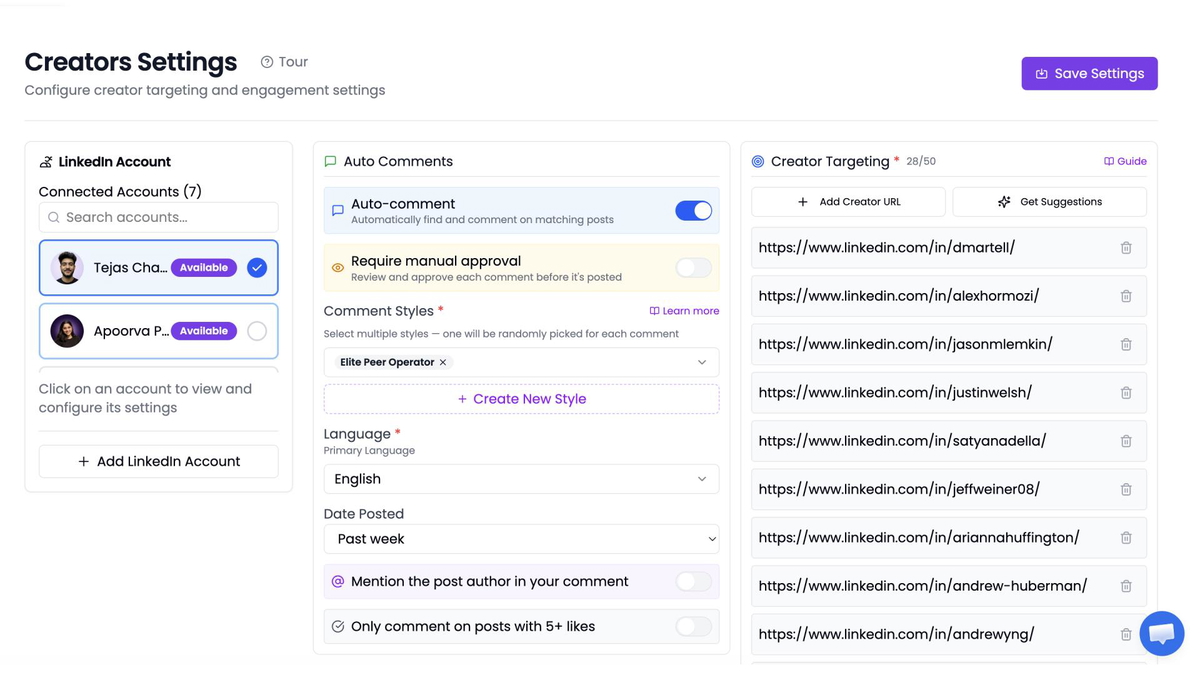The image size is (1200, 675).
Task: Click Add LinkedIn Account button
Action: (159, 461)
